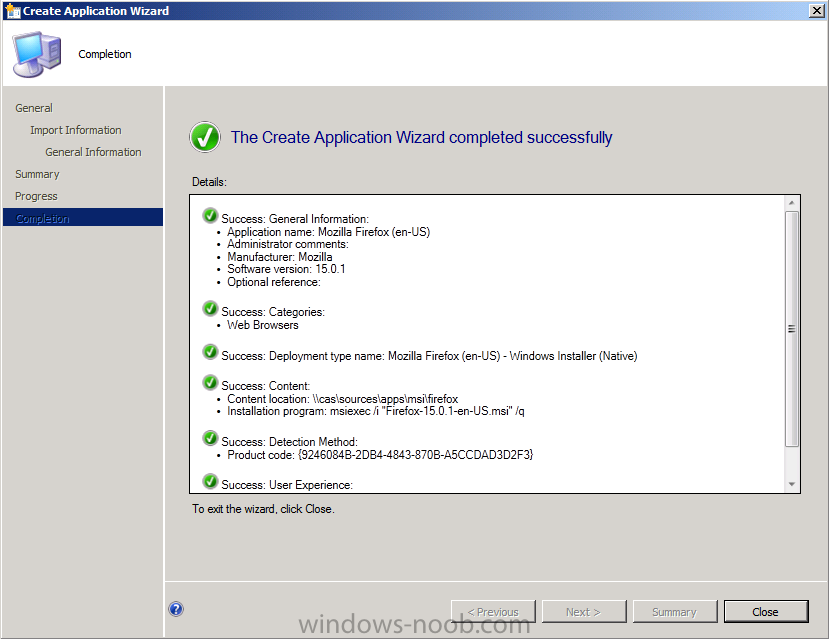829x639 pixels.
Task: Click the 'Manufacturer: Mozilla' line
Action: coord(280,257)
